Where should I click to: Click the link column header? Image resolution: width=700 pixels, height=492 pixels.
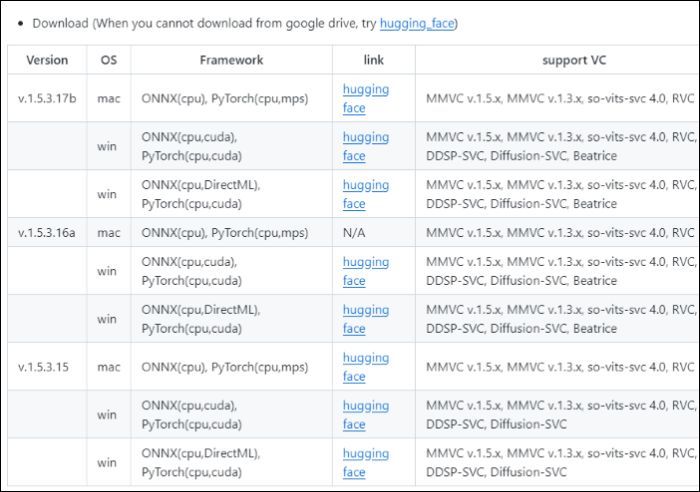[373, 60]
